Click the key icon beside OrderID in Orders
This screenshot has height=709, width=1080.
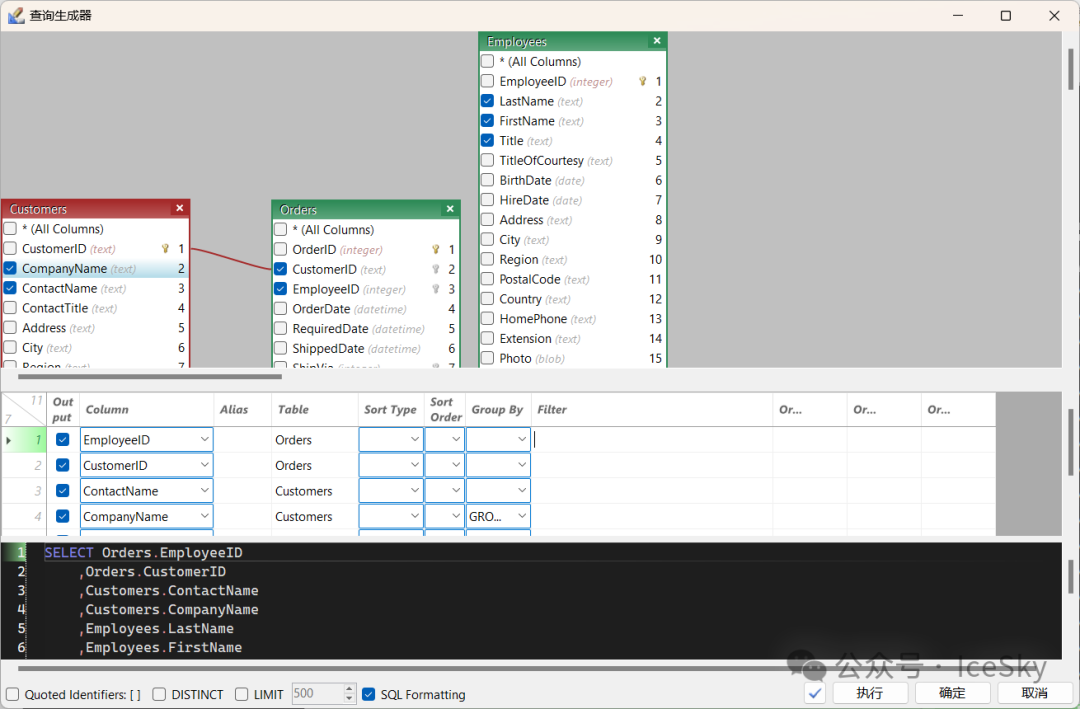(x=436, y=250)
